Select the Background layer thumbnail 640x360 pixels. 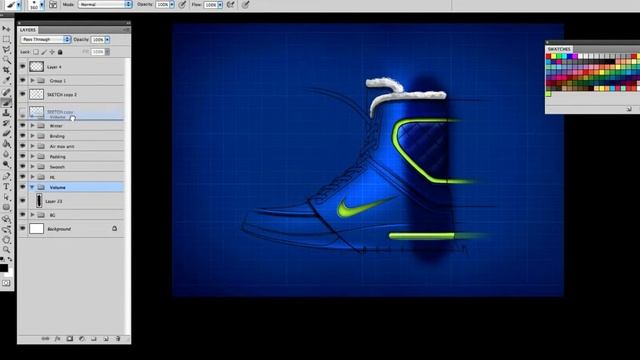[x=36, y=229]
